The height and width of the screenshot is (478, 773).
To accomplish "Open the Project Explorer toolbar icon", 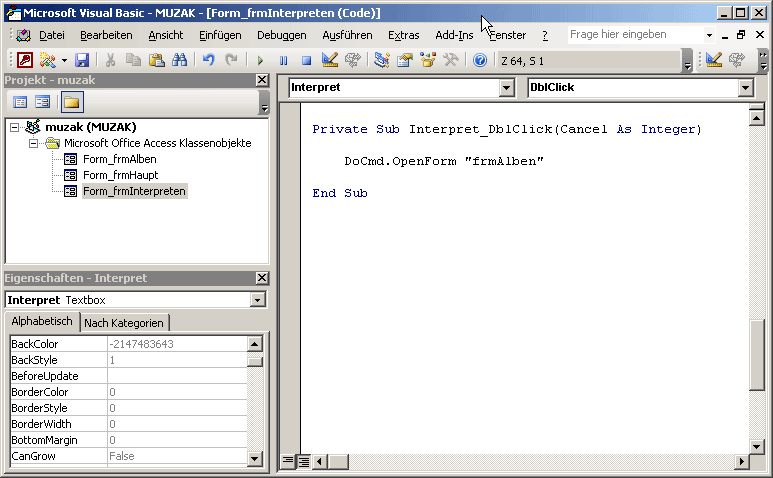I will [382, 60].
